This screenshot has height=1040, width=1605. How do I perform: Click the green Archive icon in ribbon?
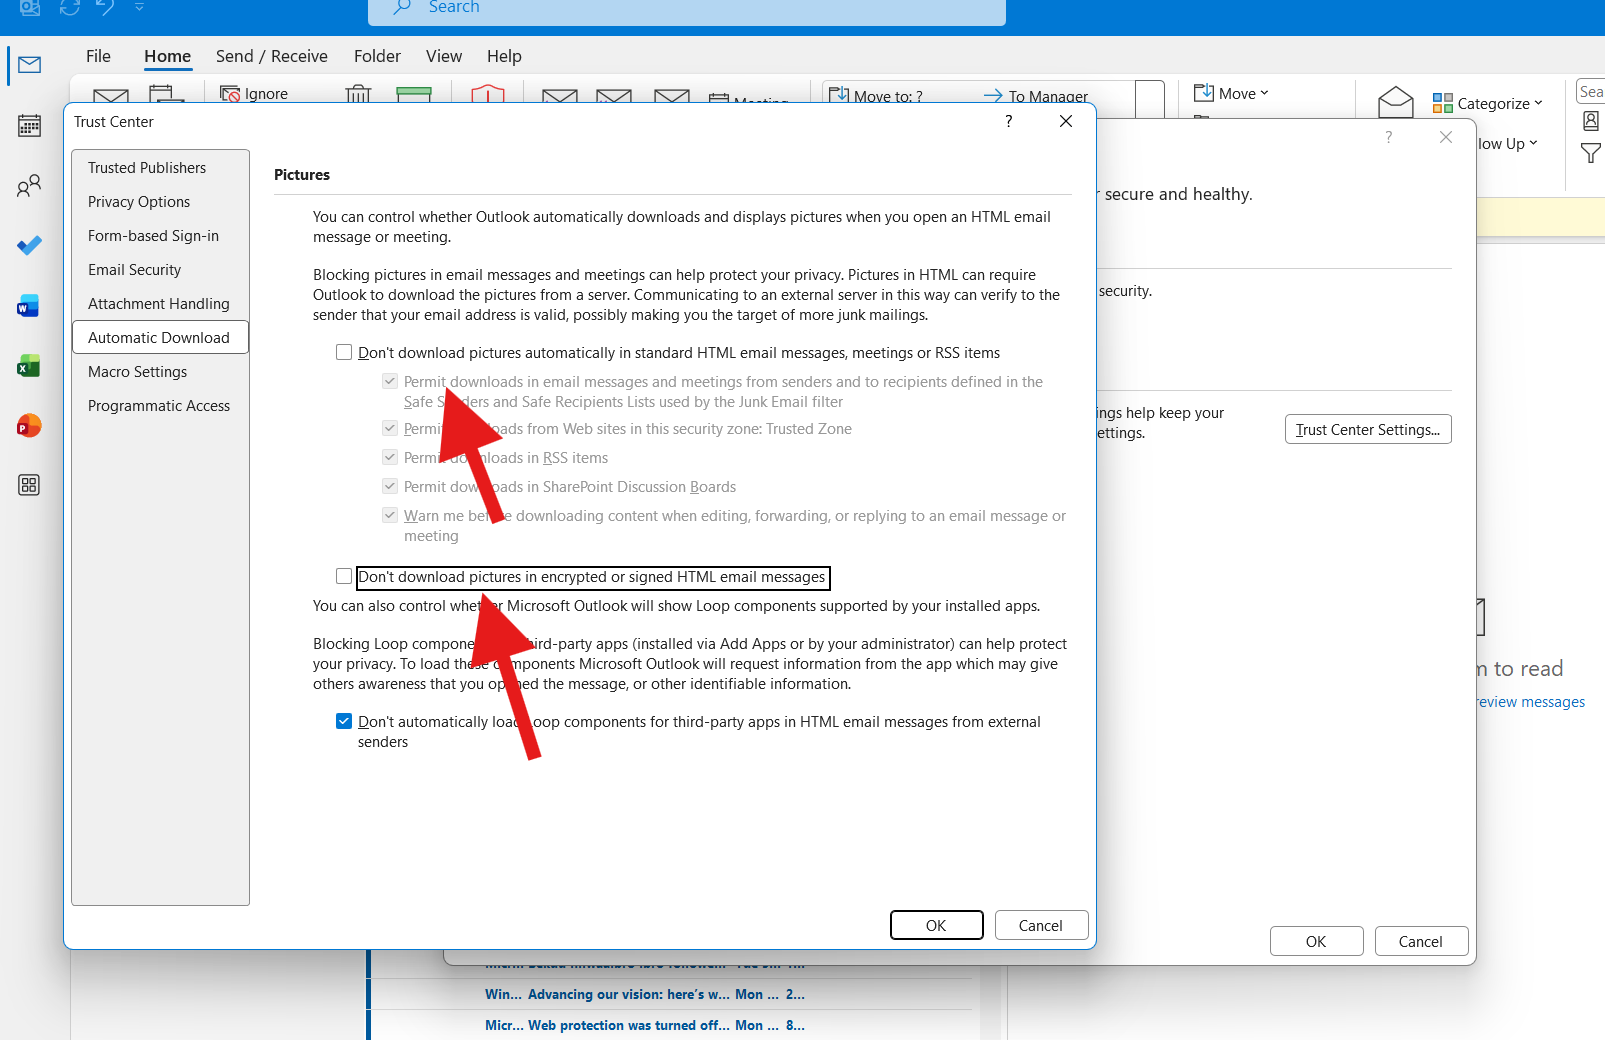click(414, 95)
